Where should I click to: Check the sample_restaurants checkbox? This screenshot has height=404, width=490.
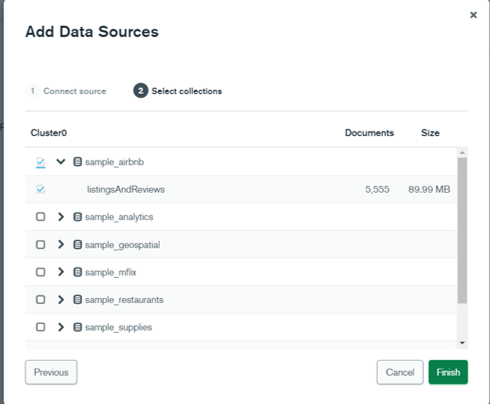tap(41, 300)
